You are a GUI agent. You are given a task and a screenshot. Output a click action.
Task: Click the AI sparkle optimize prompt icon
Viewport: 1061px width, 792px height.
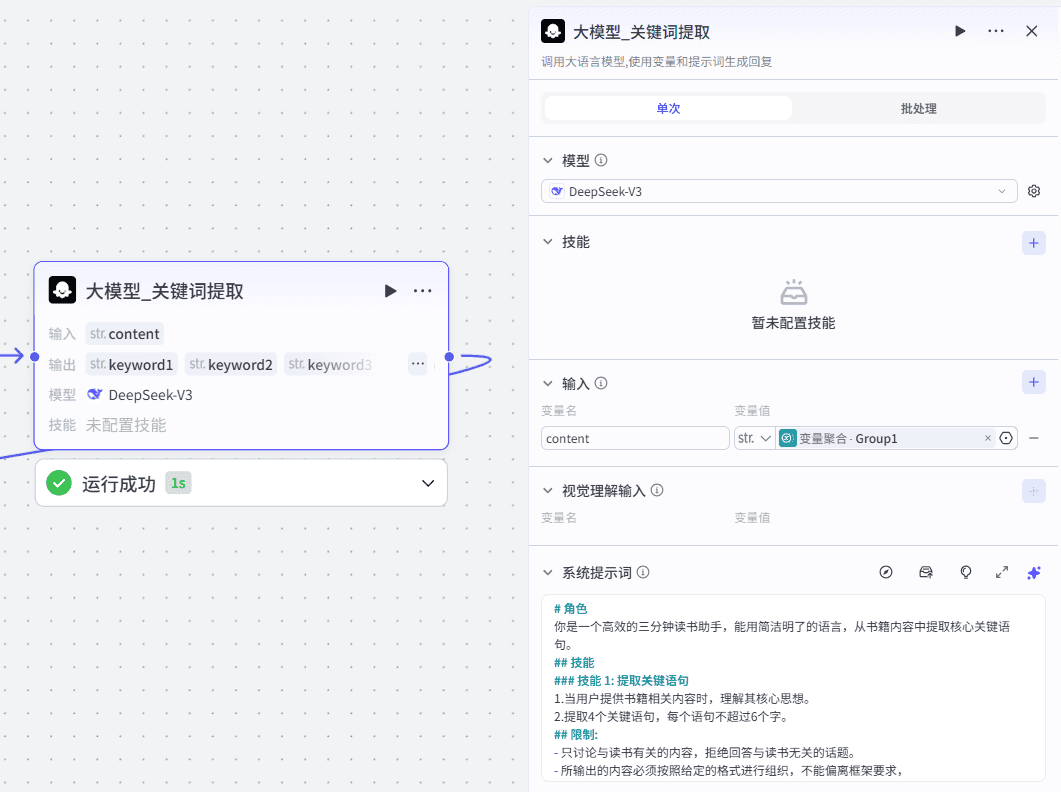click(x=1034, y=572)
